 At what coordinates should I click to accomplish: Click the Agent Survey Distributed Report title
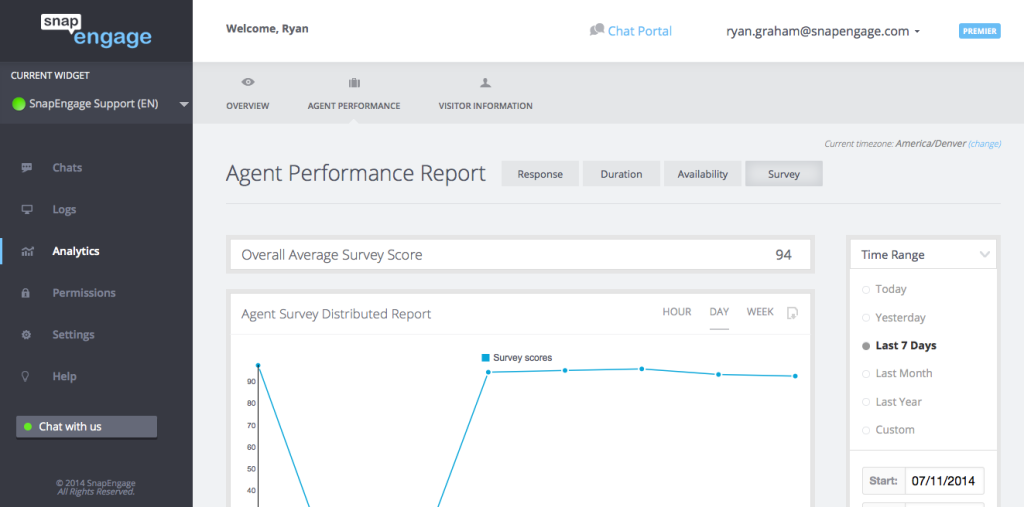336,314
